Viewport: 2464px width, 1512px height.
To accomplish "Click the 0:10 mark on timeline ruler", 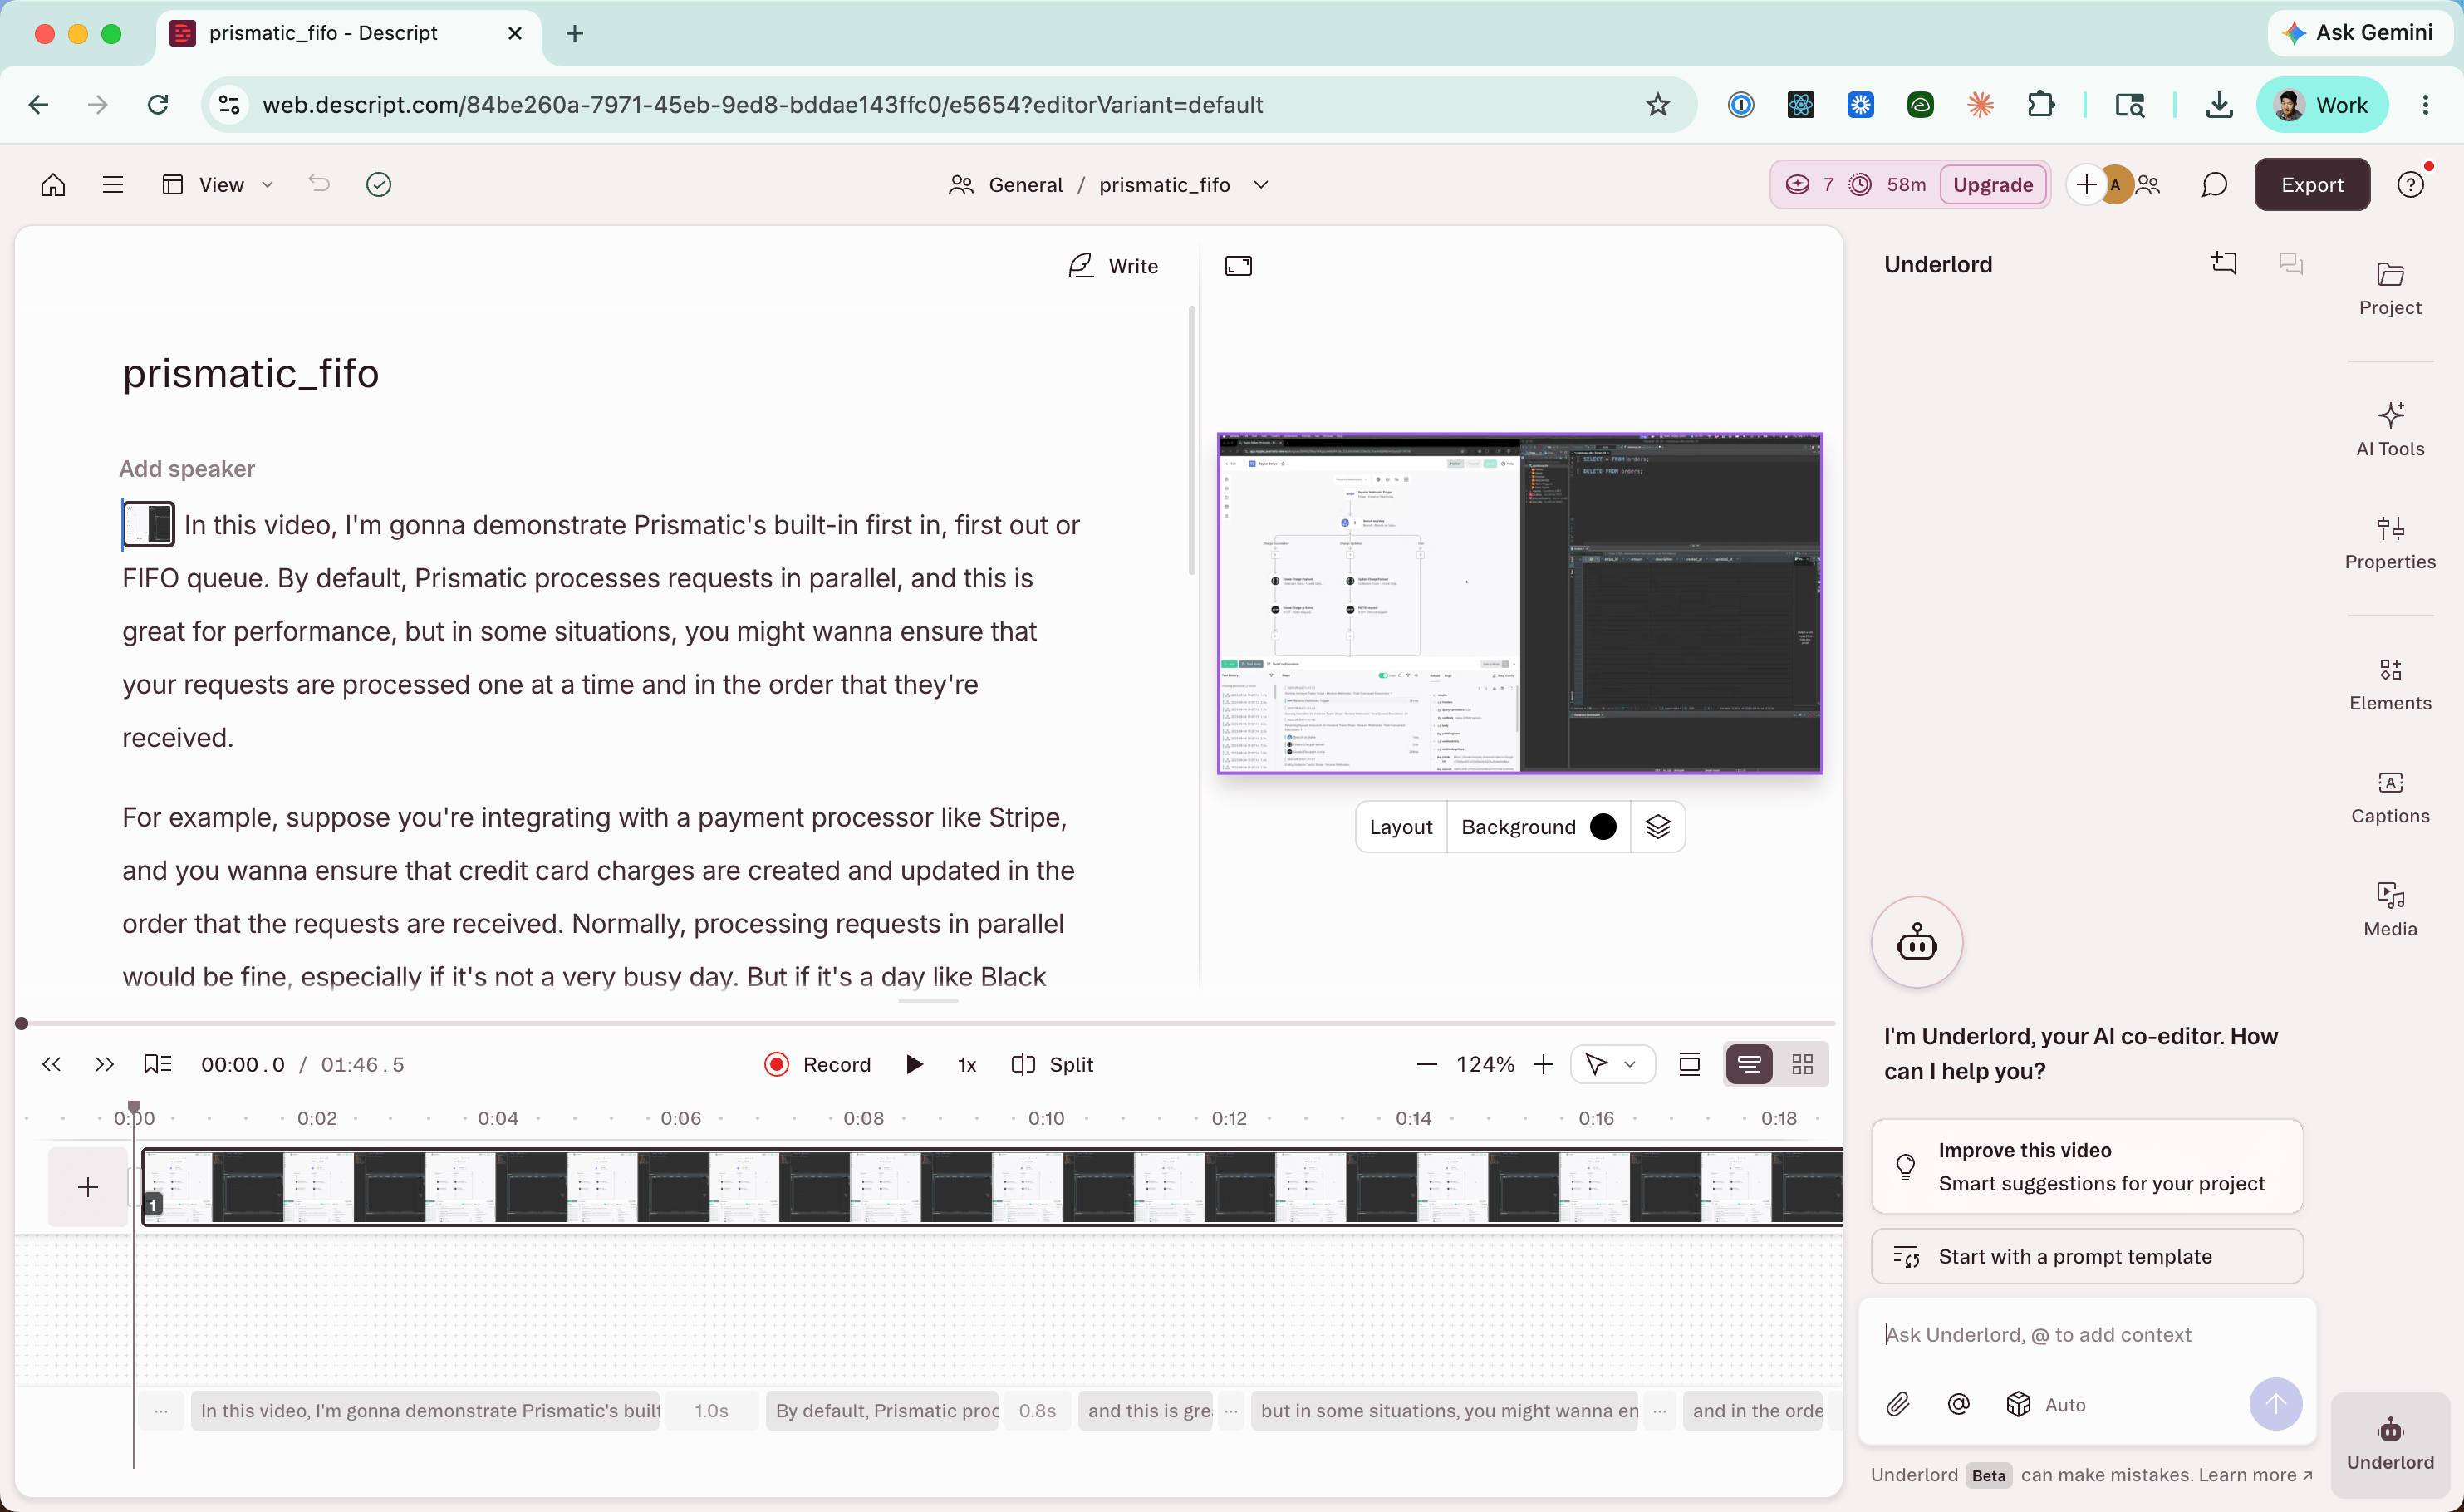I will (1046, 1118).
